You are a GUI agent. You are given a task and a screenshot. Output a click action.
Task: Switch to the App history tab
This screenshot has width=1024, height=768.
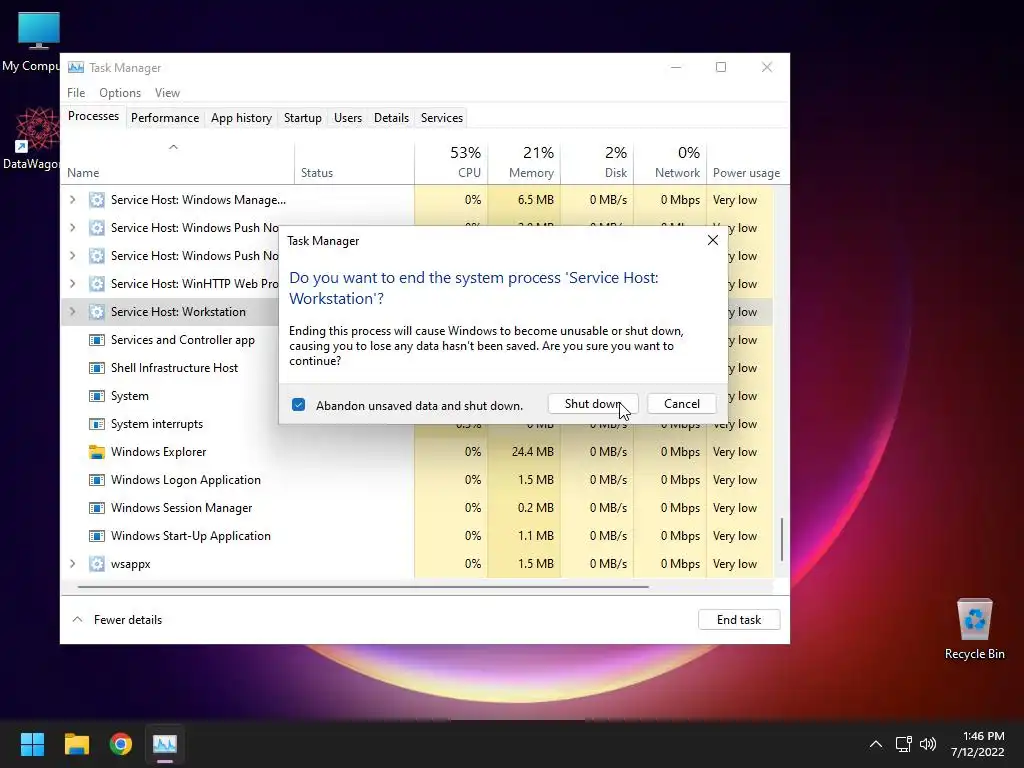tap(241, 118)
